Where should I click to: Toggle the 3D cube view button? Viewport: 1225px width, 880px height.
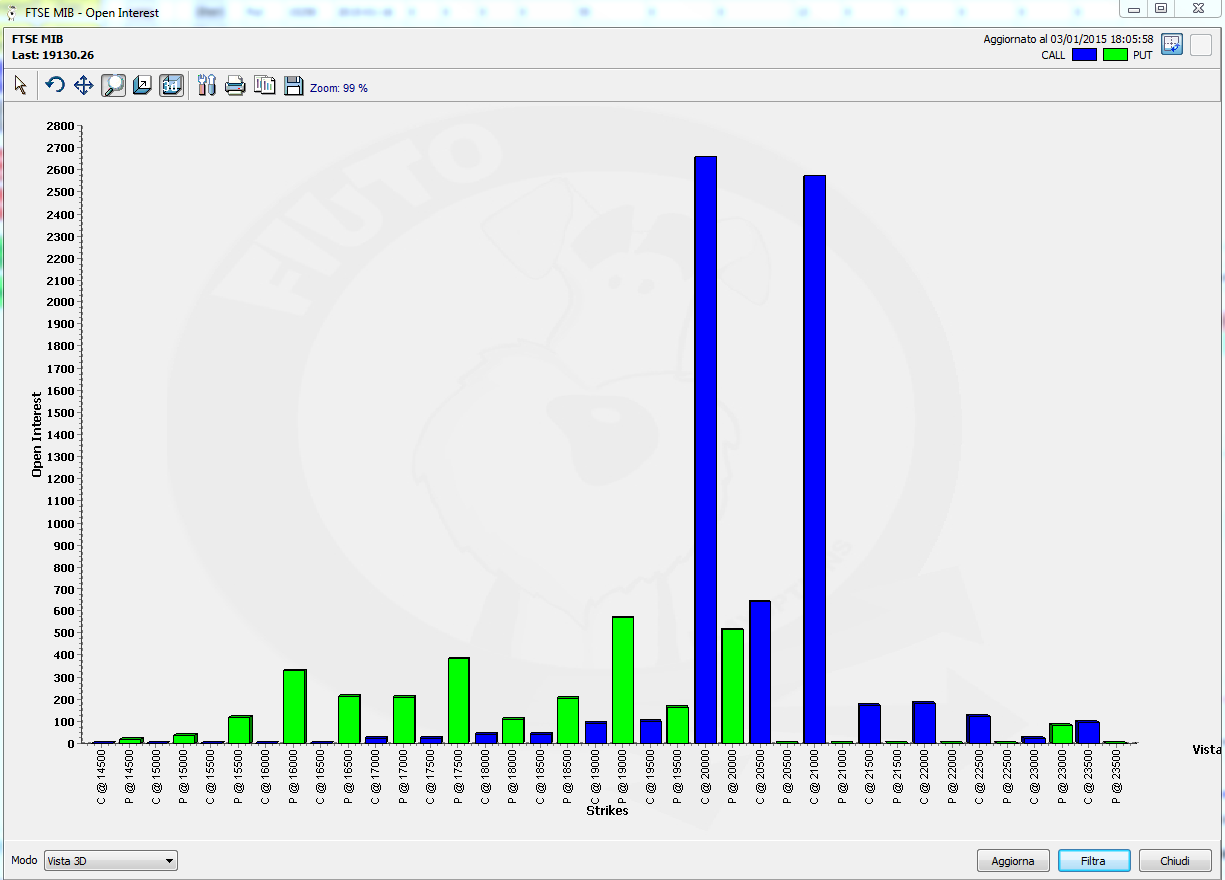[x=171, y=85]
